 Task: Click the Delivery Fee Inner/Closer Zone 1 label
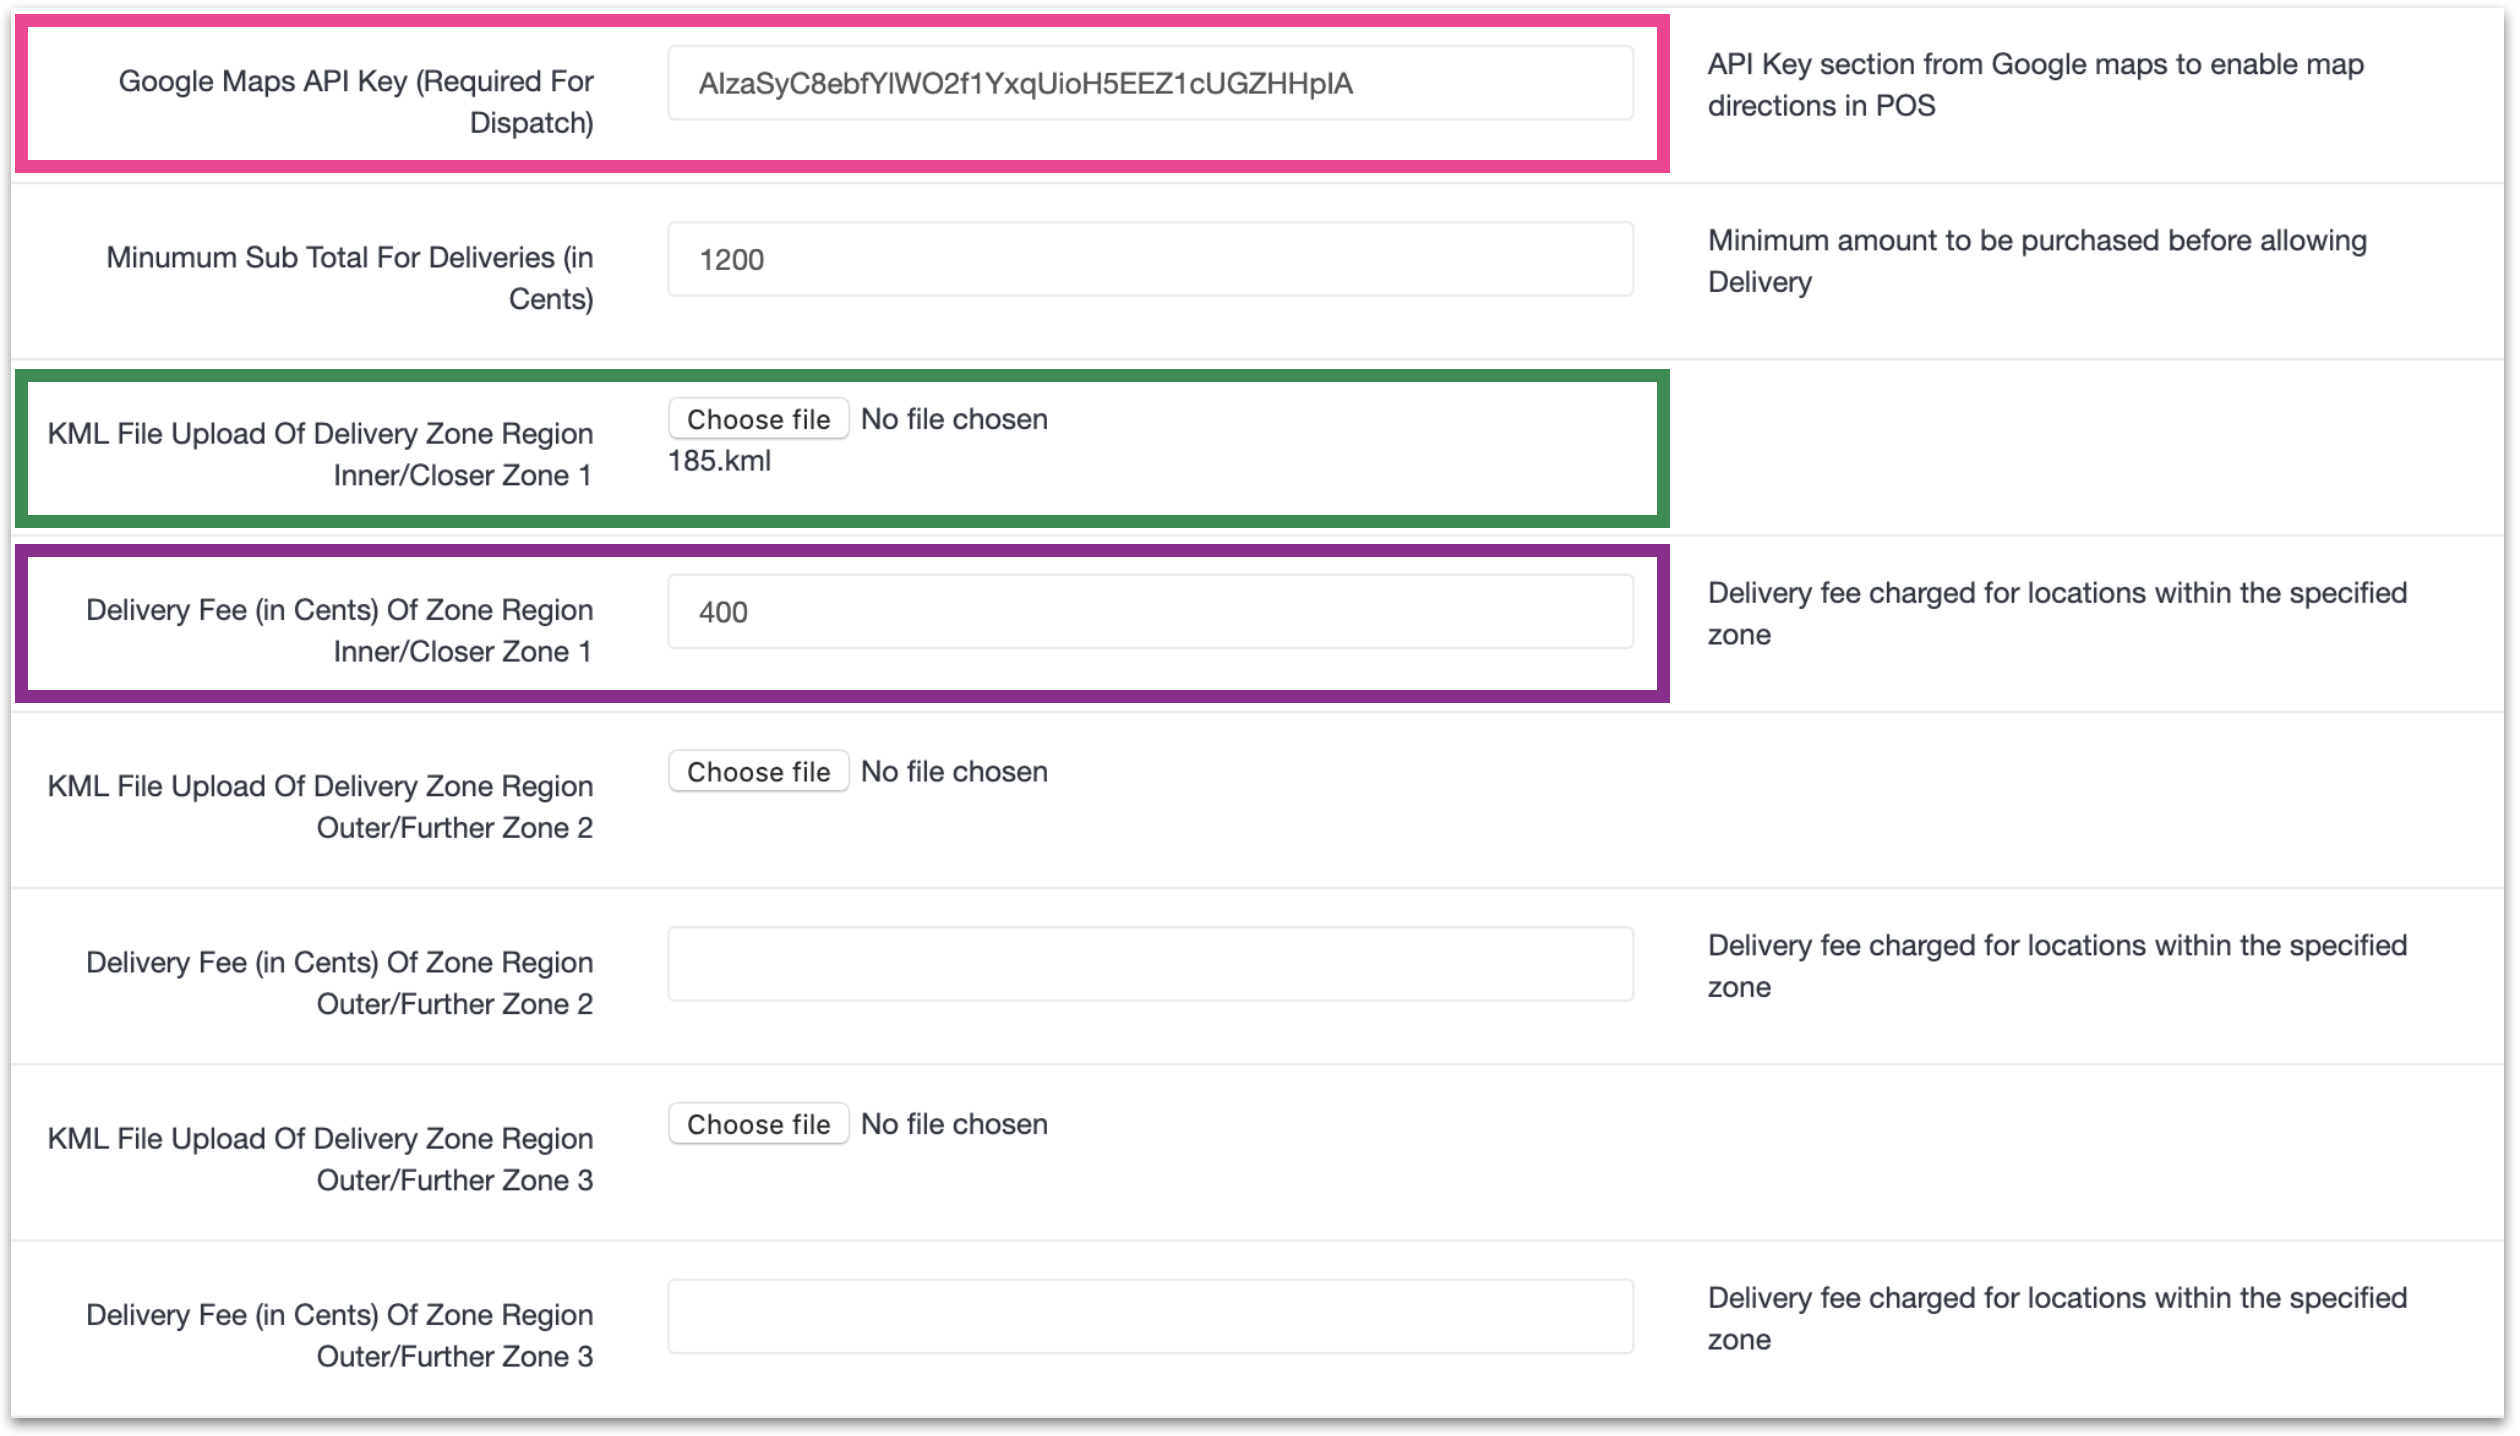point(340,630)
